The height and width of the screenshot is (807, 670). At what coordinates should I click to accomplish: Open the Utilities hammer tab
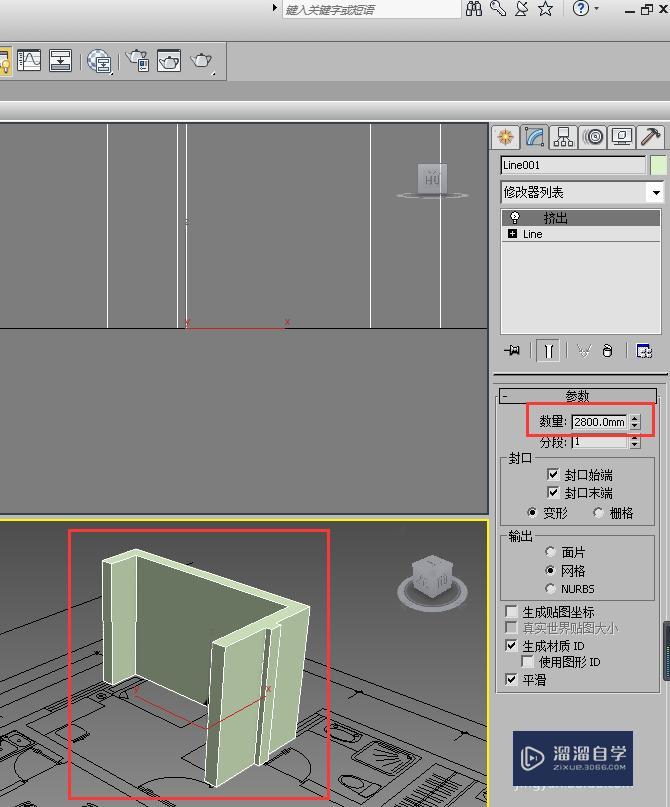(x=650, y=137)
